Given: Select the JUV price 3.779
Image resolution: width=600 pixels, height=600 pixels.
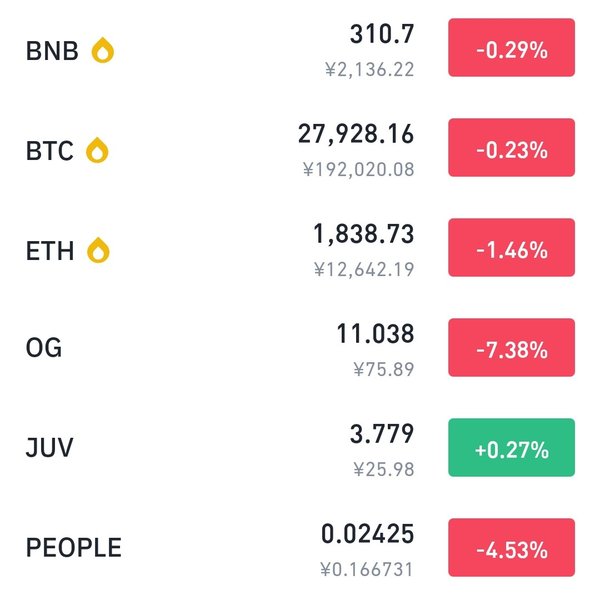Looking at the screenshot, I should click(382, 434).
